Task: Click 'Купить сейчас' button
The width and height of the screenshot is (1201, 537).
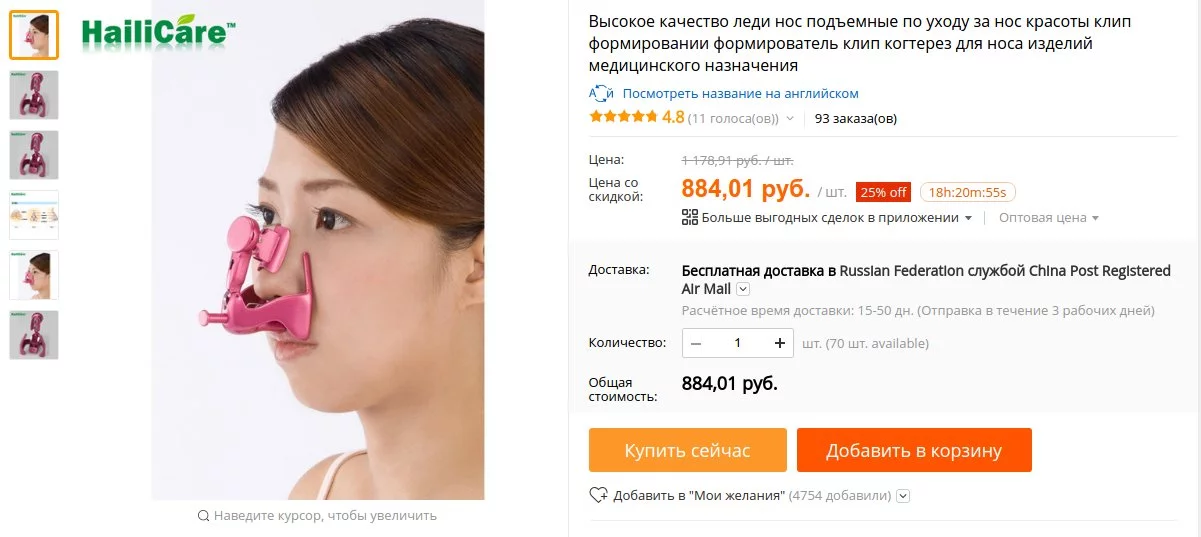Action: [x=688, y=450]
